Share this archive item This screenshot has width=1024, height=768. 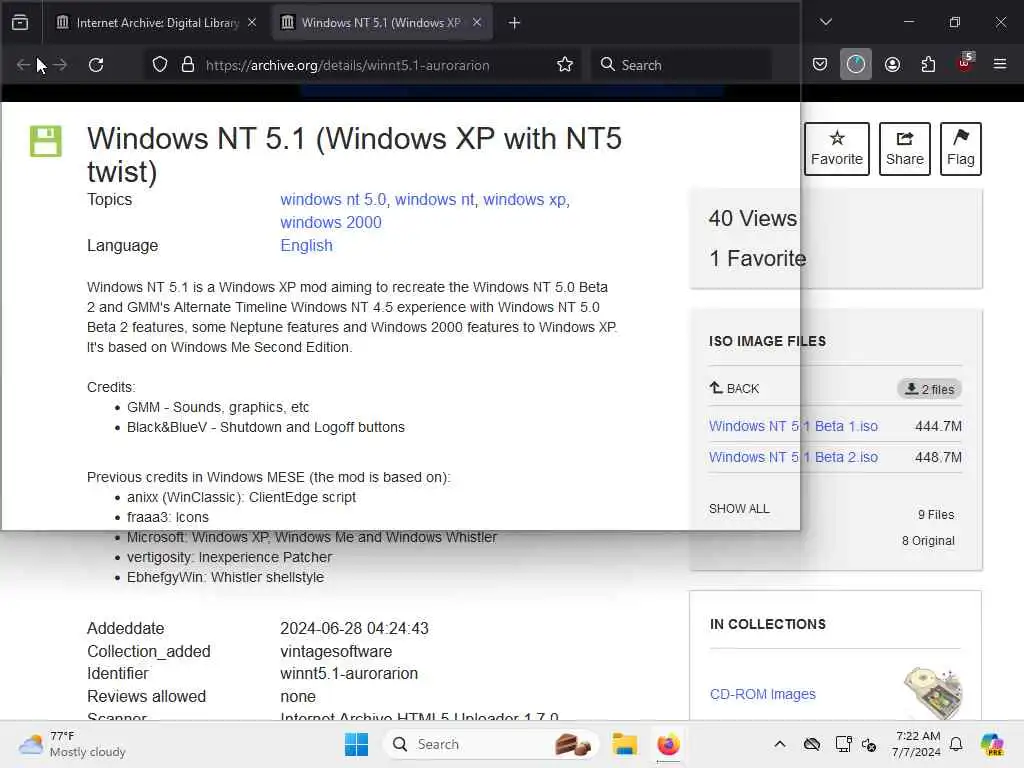coord(904,149)
